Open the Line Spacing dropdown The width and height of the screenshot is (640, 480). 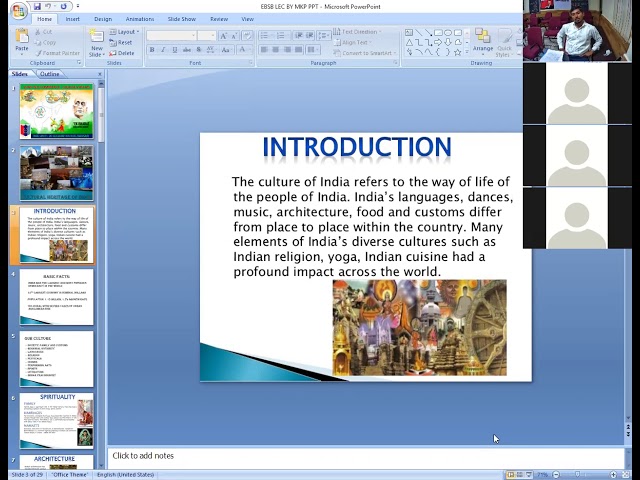pyautogui.click(x=324, y=36)
